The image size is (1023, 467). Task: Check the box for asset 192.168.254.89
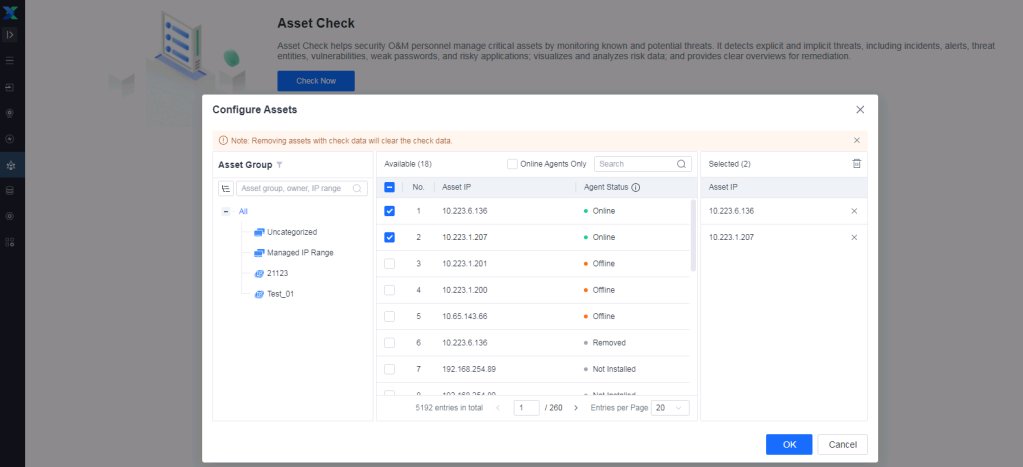pos(389,369)
